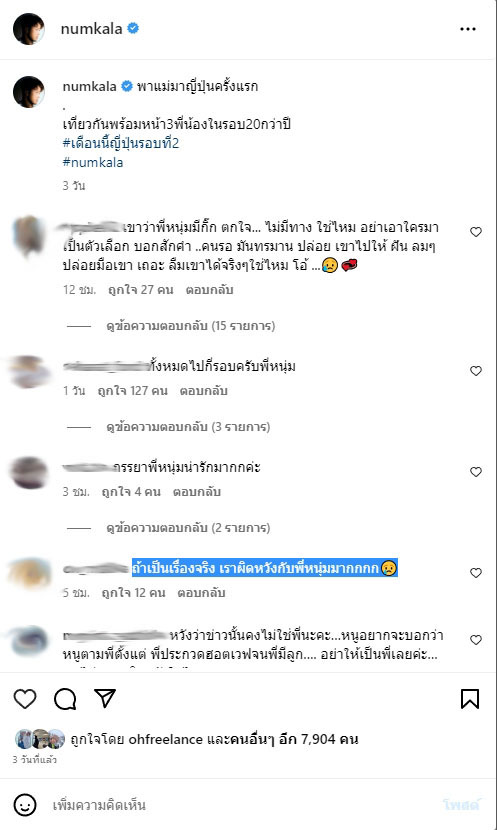This screenshot has width=497, height=830.
Task: Open comments via speech bubble icon
Action: tap(65, 699)
